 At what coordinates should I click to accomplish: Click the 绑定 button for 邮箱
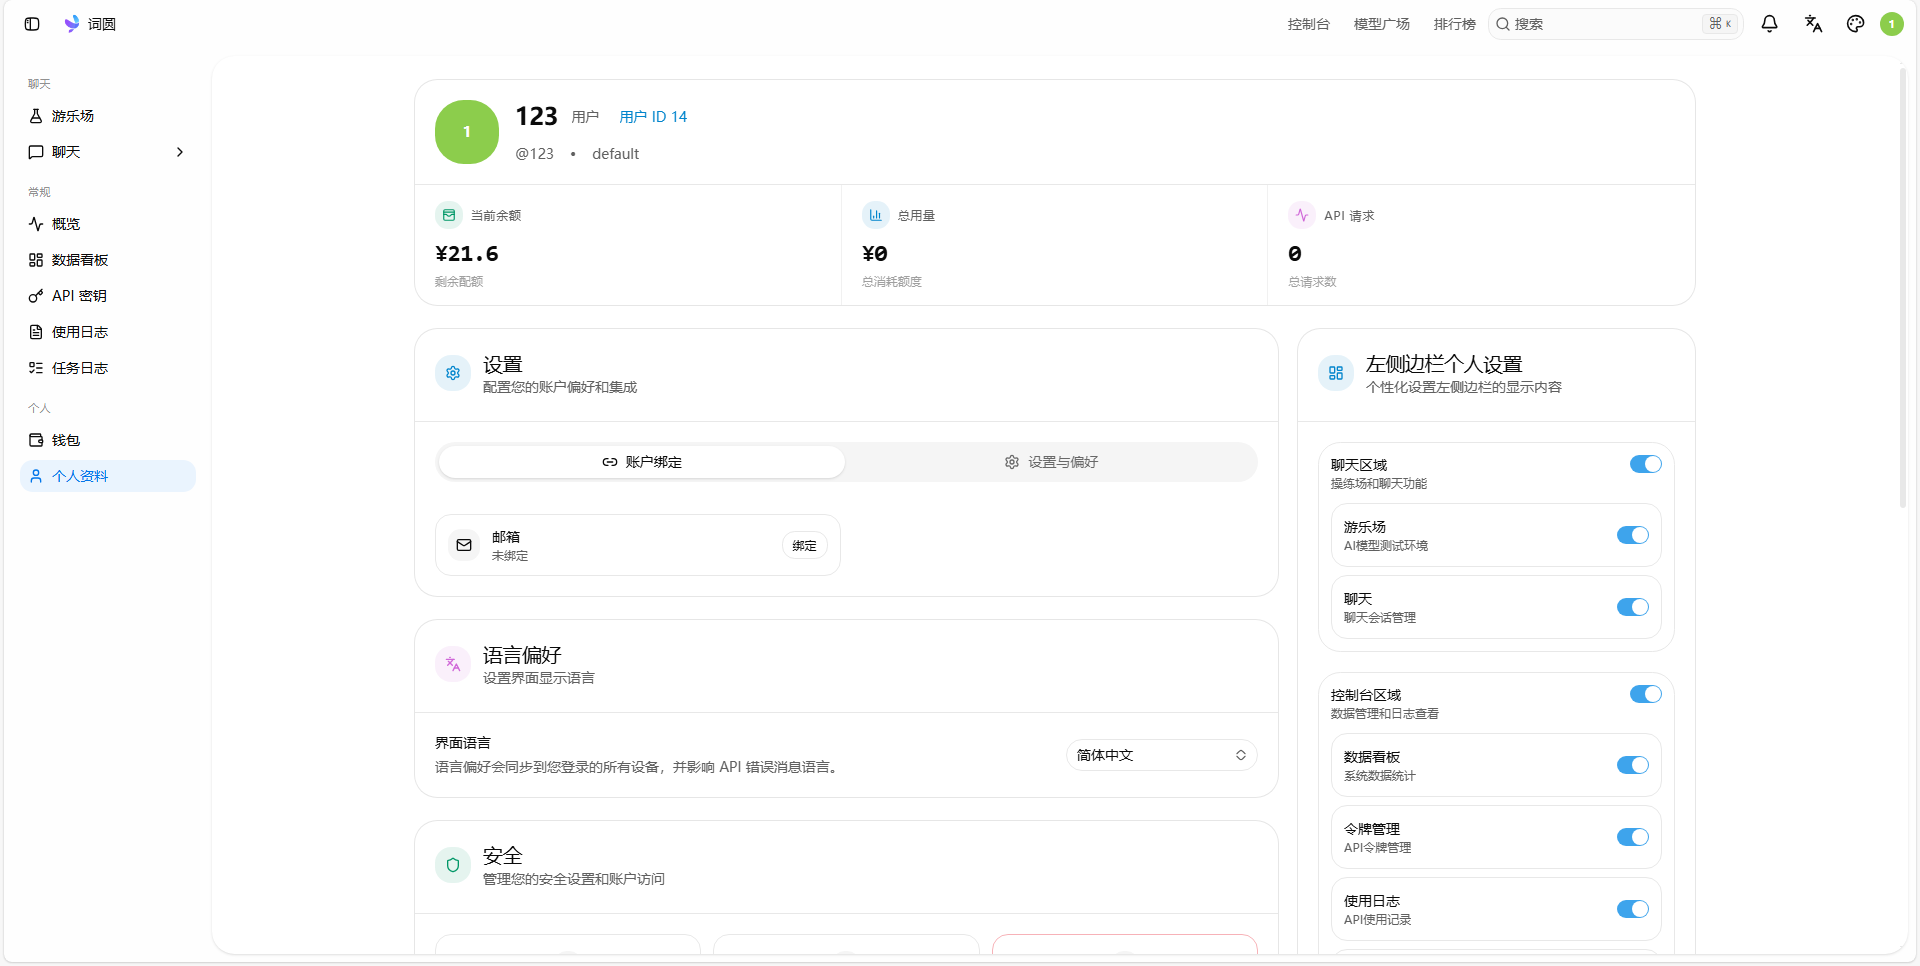pos(804,545)
